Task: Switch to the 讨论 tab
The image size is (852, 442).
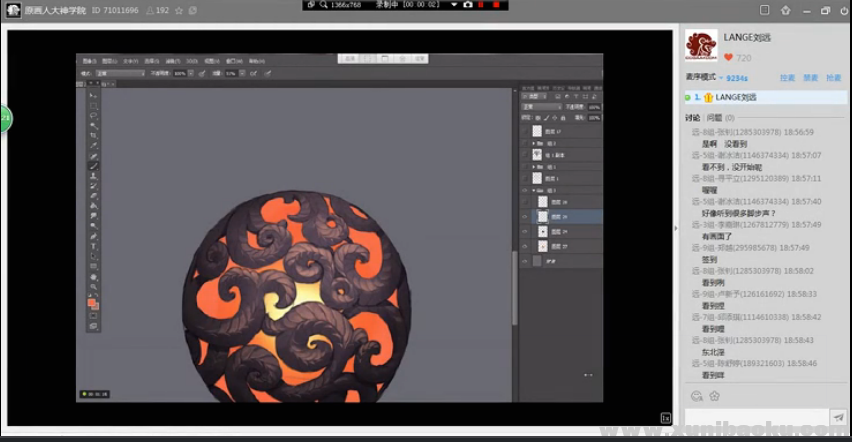Action: 693,118
